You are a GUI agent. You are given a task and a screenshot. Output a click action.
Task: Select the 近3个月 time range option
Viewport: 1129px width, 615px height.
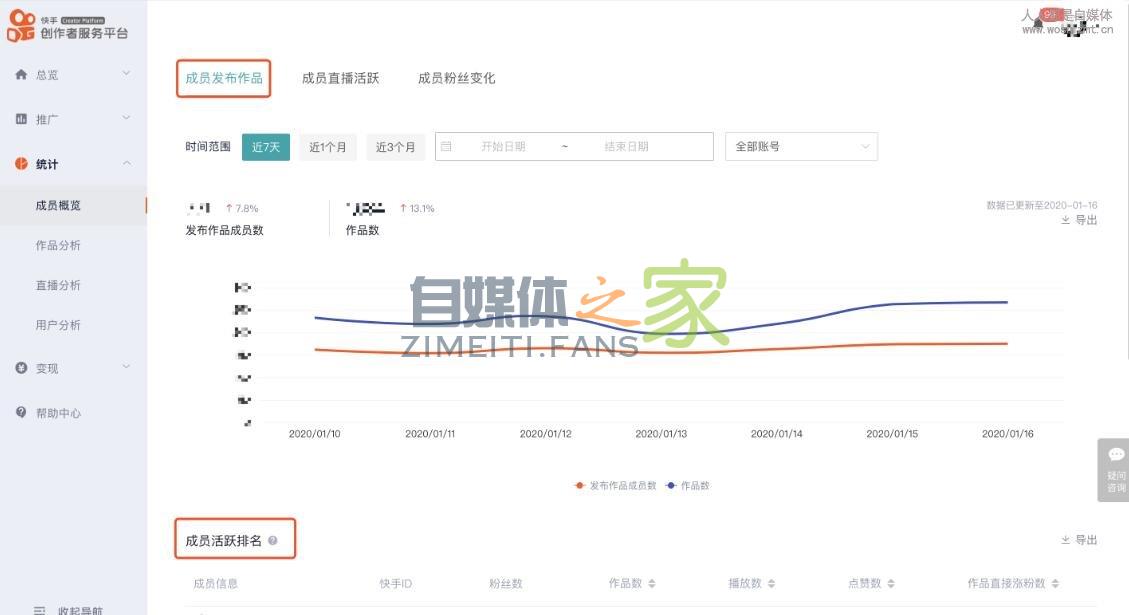(394, 145)
